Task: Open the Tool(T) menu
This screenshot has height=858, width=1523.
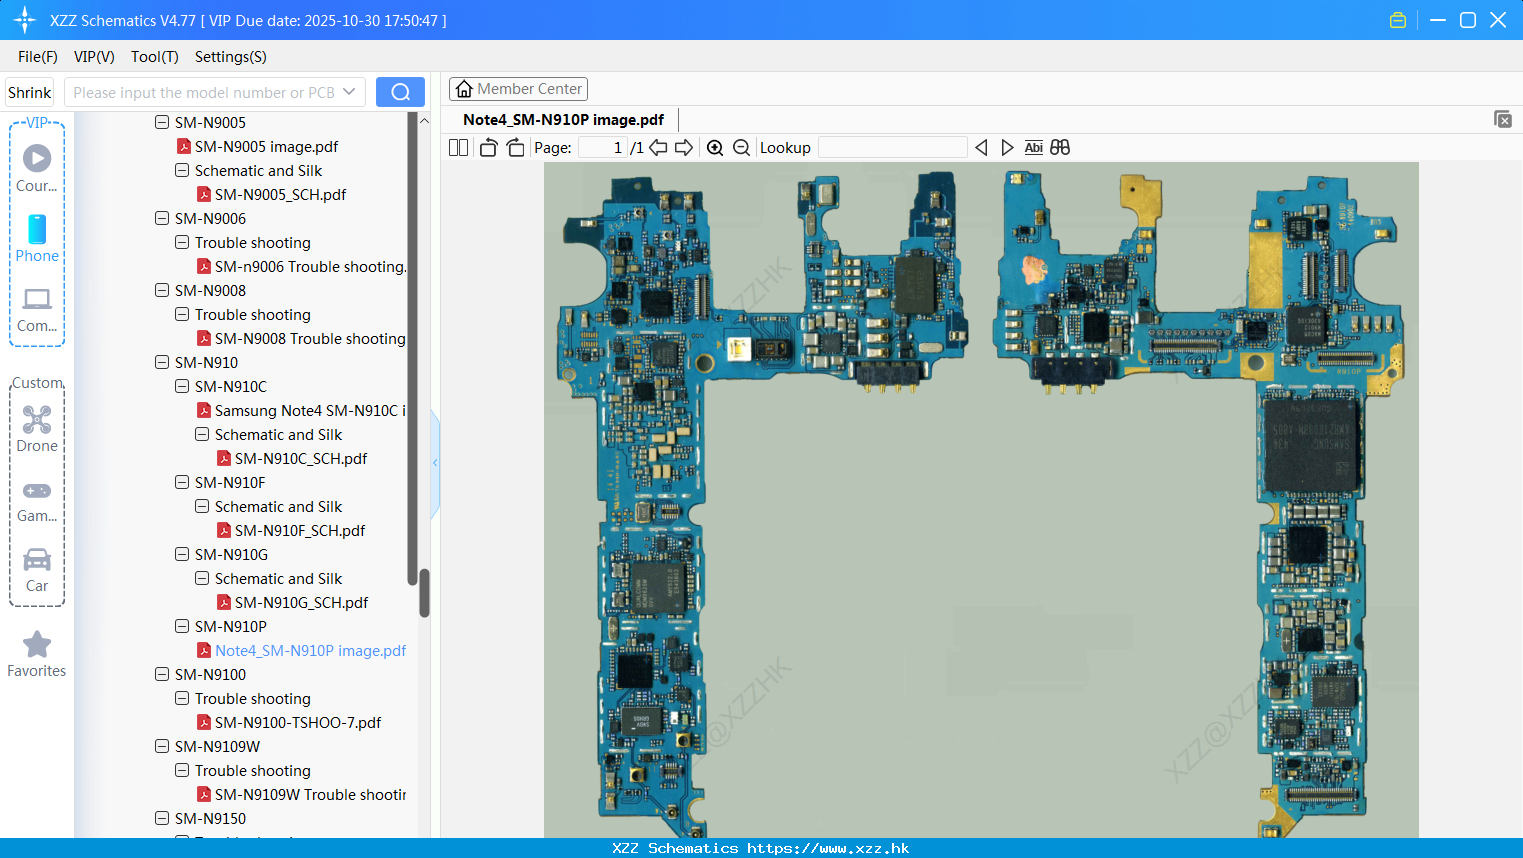Action: 154,57
